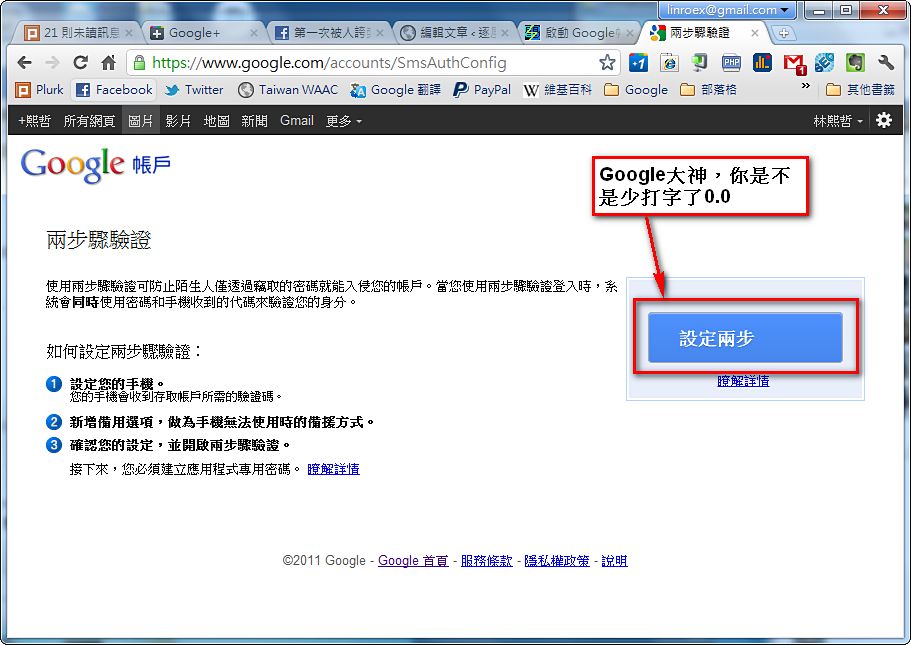Reload the current page
This screenshot has width=911, height=645.
[81, 63]
